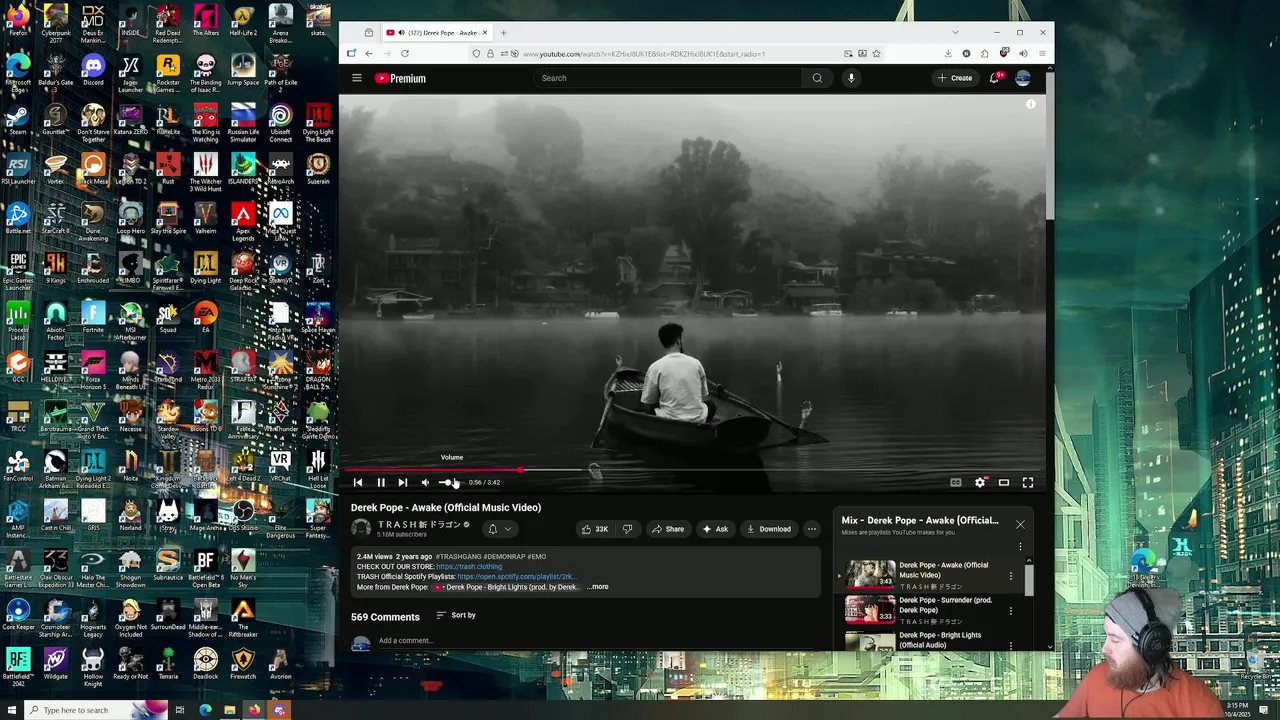
Task: Open a new browser tab
Action: pyautogui.click(x=503, y=33)
